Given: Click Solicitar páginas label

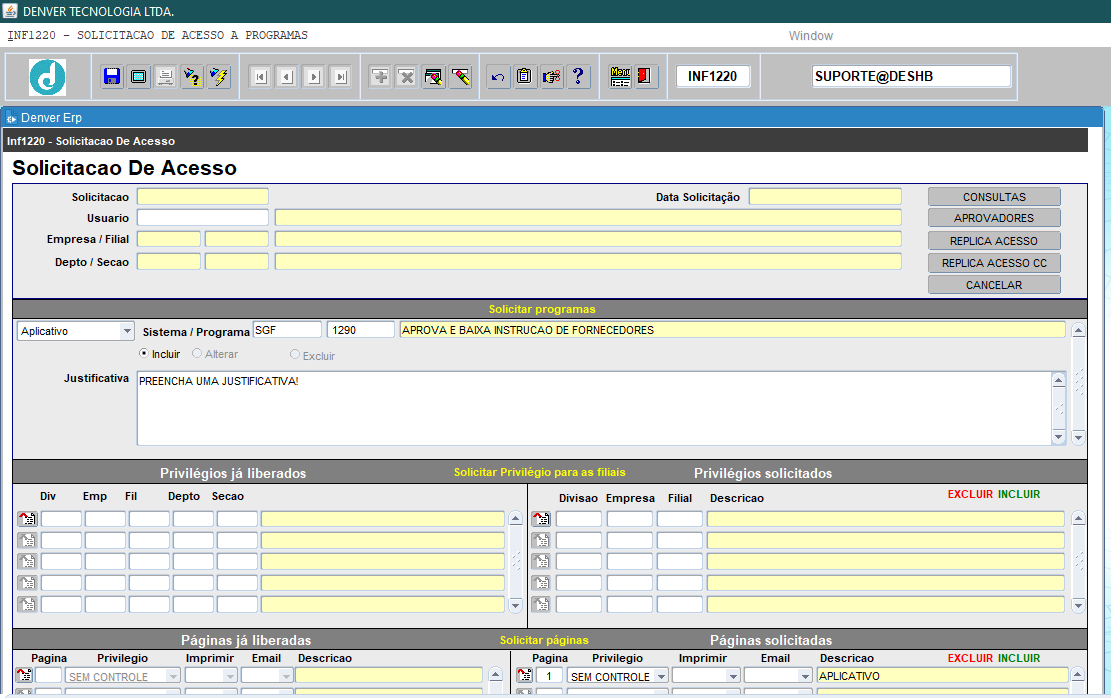Looking at the screenshot, I should [x=544, y=640].
